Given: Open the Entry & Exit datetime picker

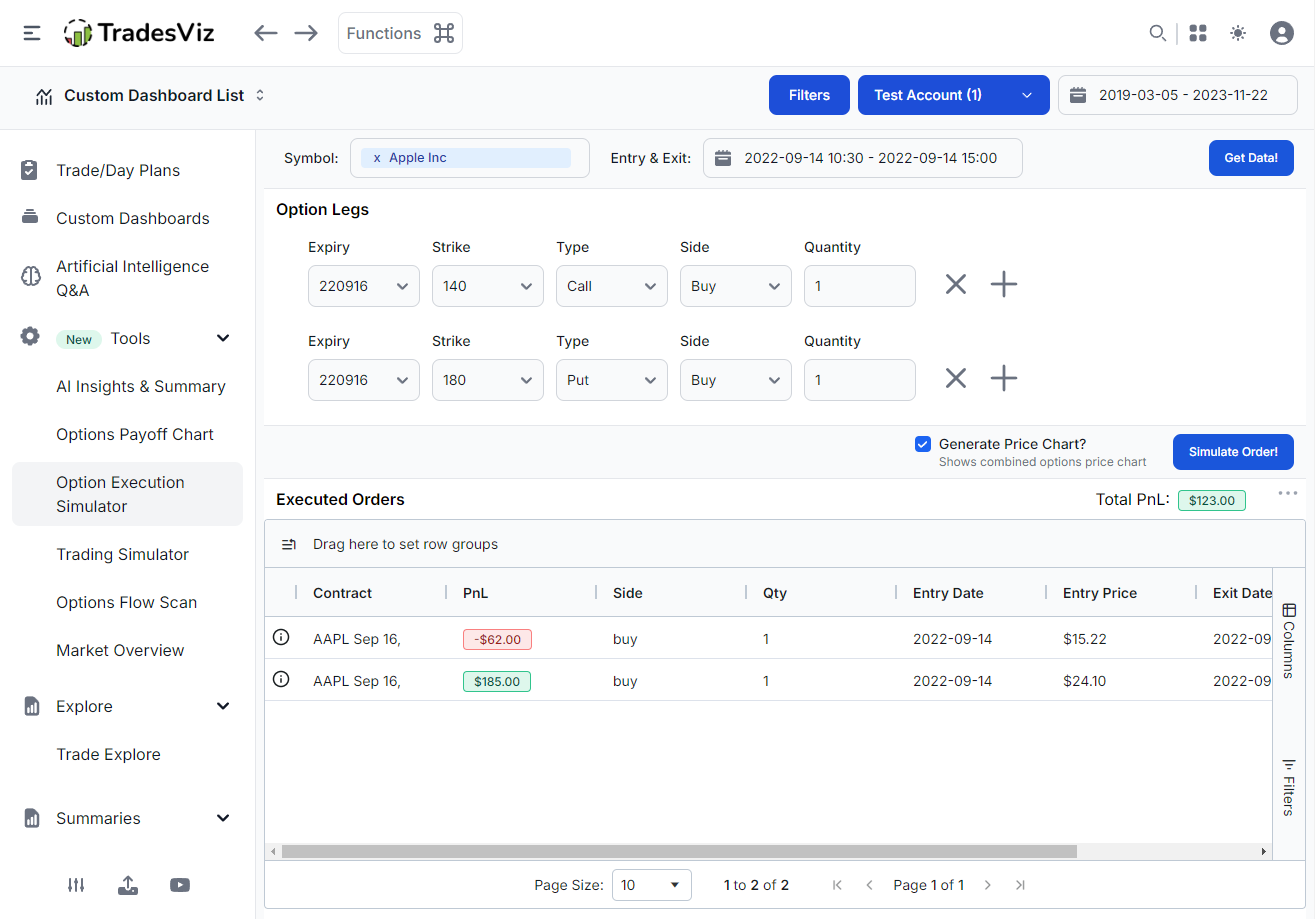Looking at the screenshot, I should click(x=863, y=158).
